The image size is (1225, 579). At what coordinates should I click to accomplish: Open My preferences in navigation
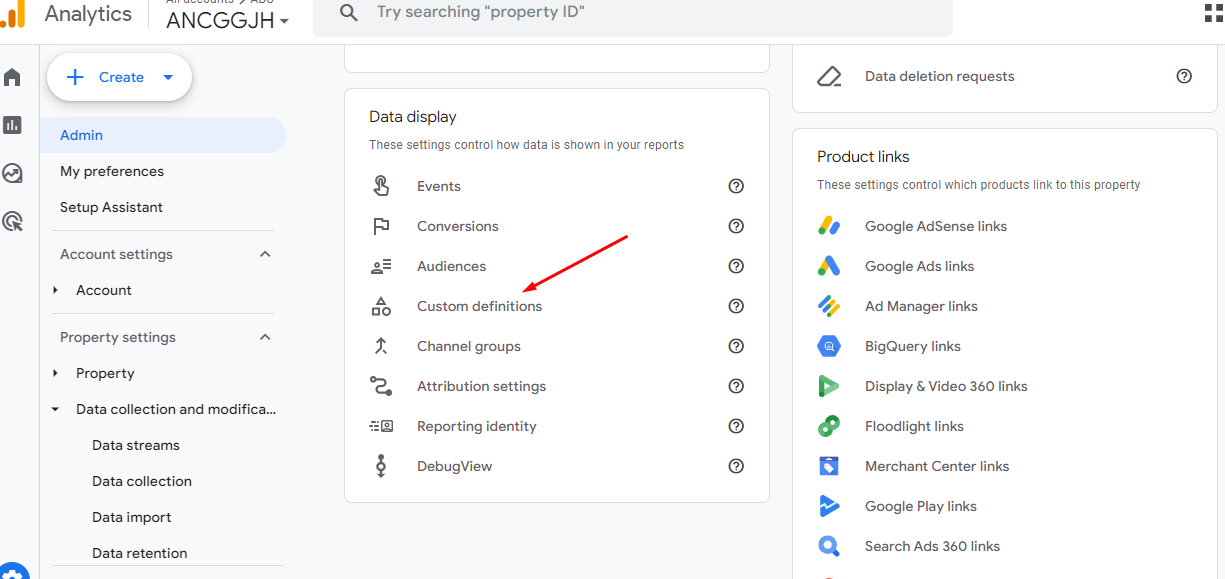[x=112, y=171]
